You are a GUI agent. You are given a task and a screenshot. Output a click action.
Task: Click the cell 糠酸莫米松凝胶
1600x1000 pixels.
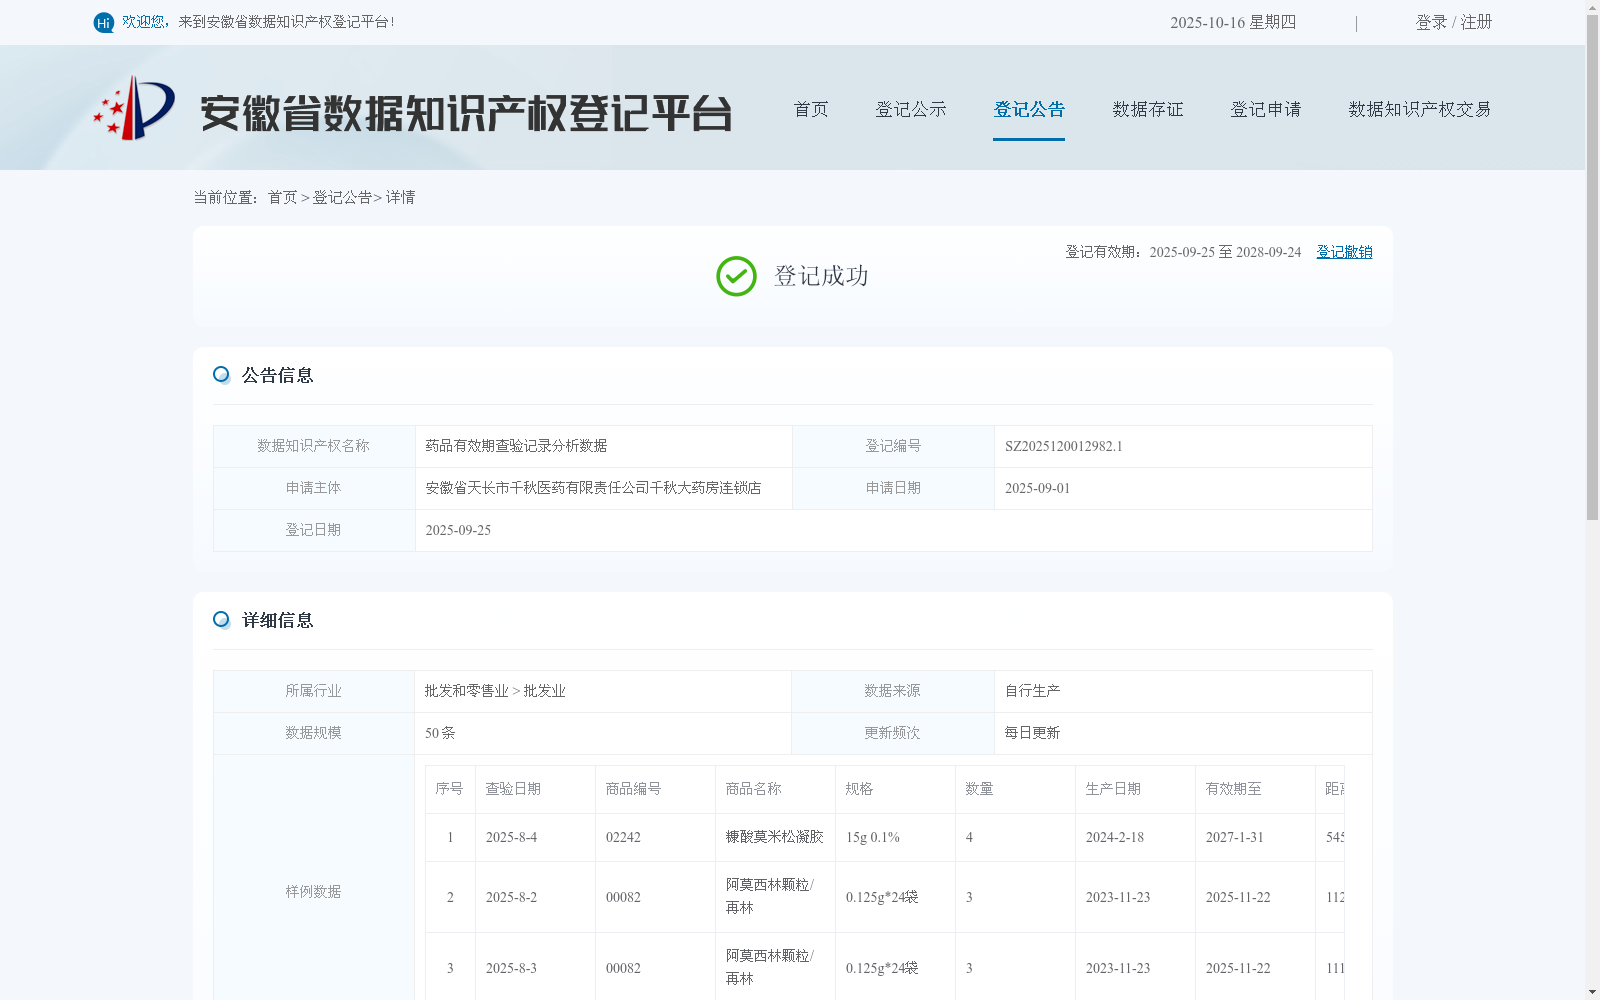point(775,837)
